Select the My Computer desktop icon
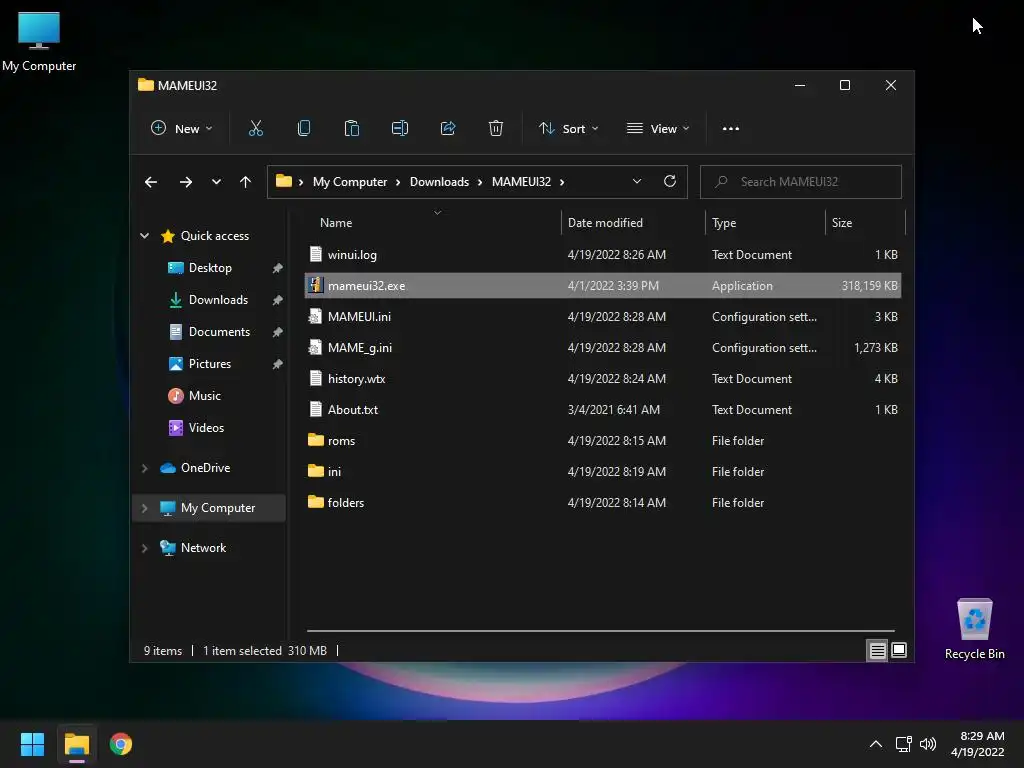This screenshot has height=768, width=1024. click(39, 41)
